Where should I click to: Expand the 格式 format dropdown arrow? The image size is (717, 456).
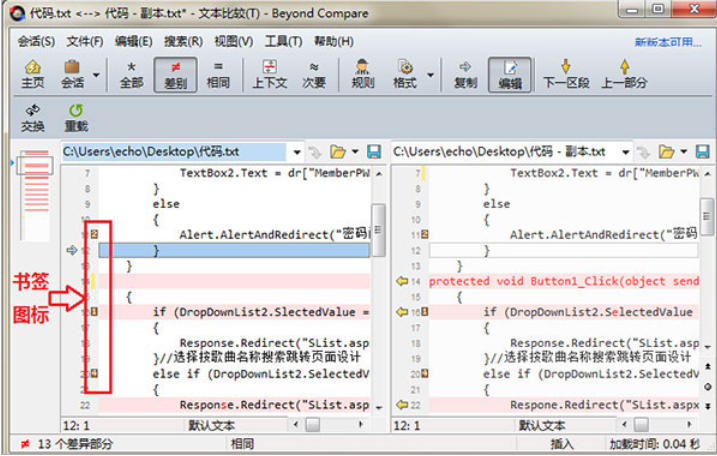[x=431, y=74]
